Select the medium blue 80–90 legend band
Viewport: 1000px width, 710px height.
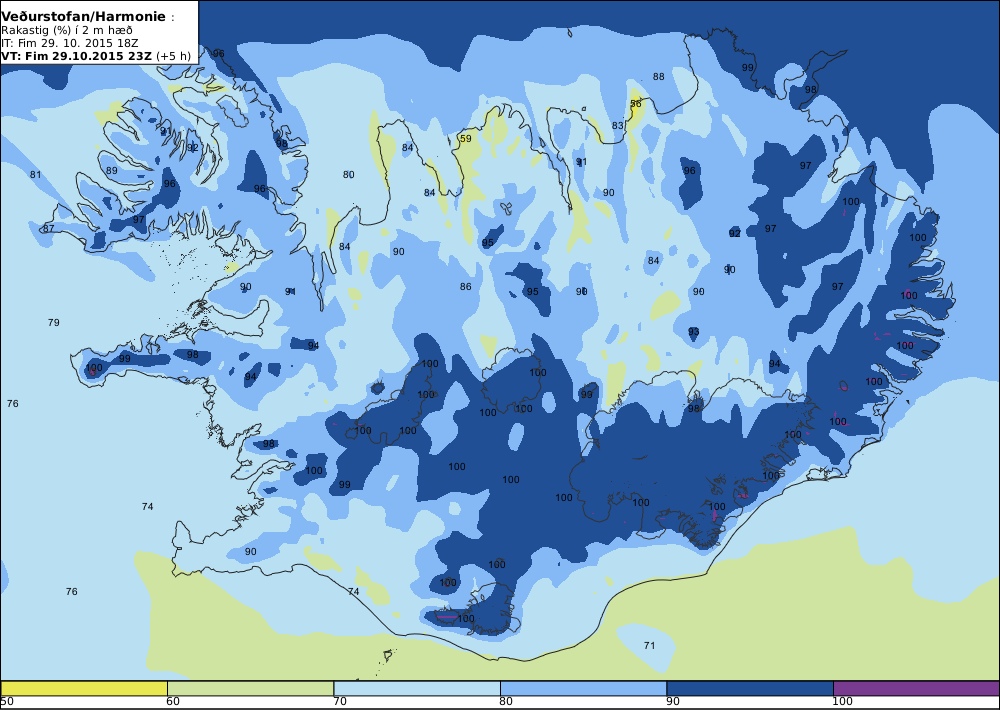pyautogui.click(x=584, y=688)
